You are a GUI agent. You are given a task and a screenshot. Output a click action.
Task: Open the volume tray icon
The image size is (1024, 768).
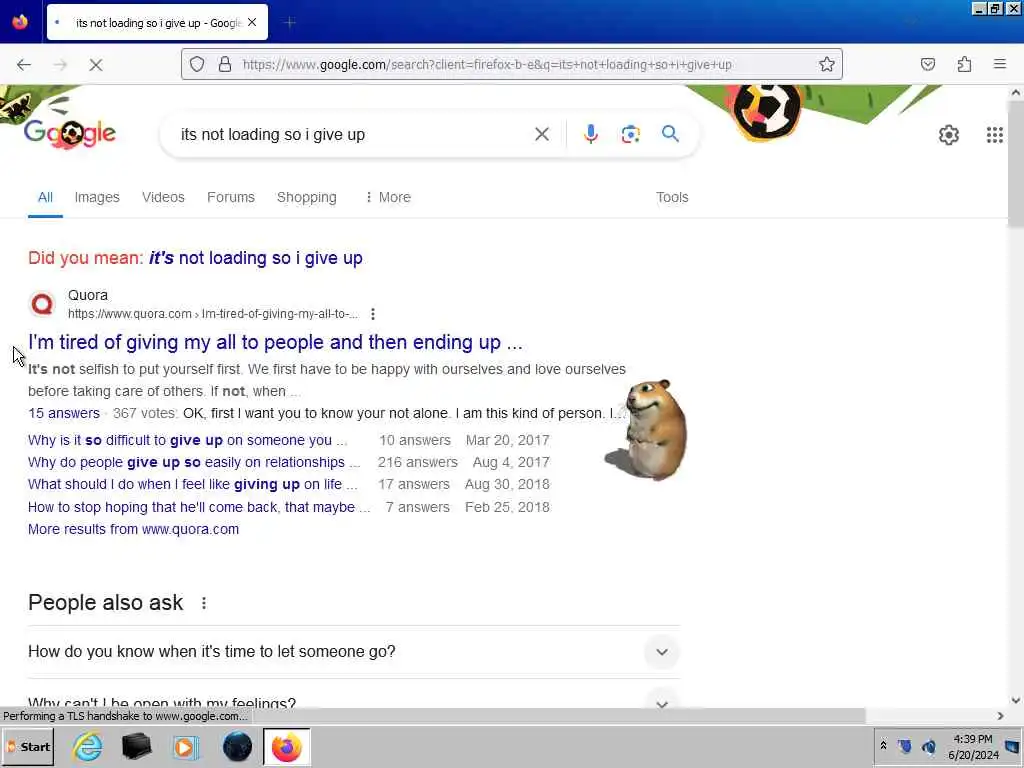(929, 746)
